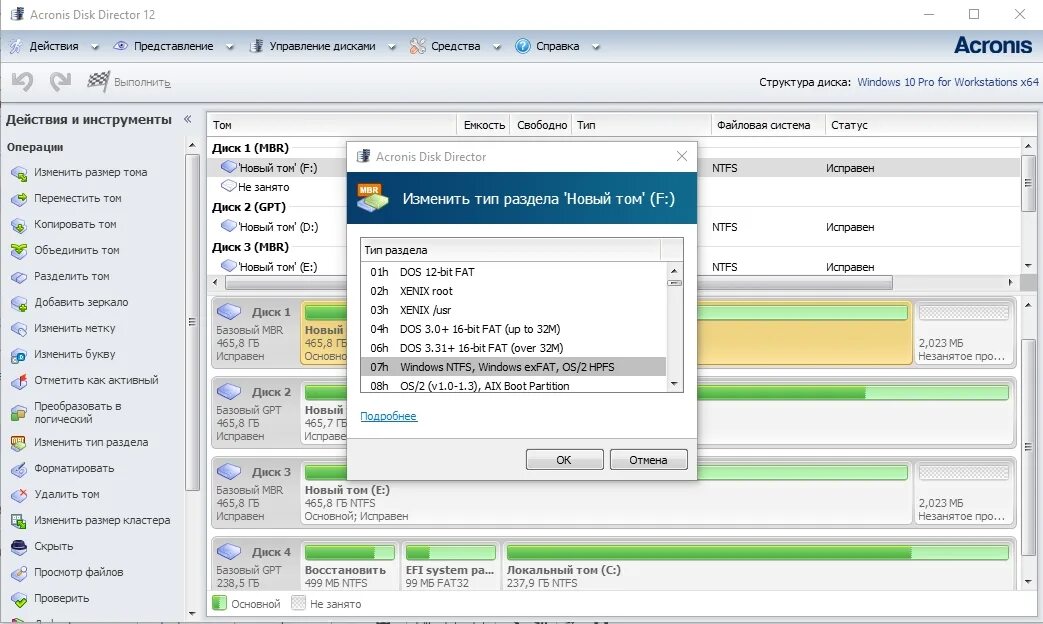
Task: Click the Файловая система column header
Action: pos(767,124)
